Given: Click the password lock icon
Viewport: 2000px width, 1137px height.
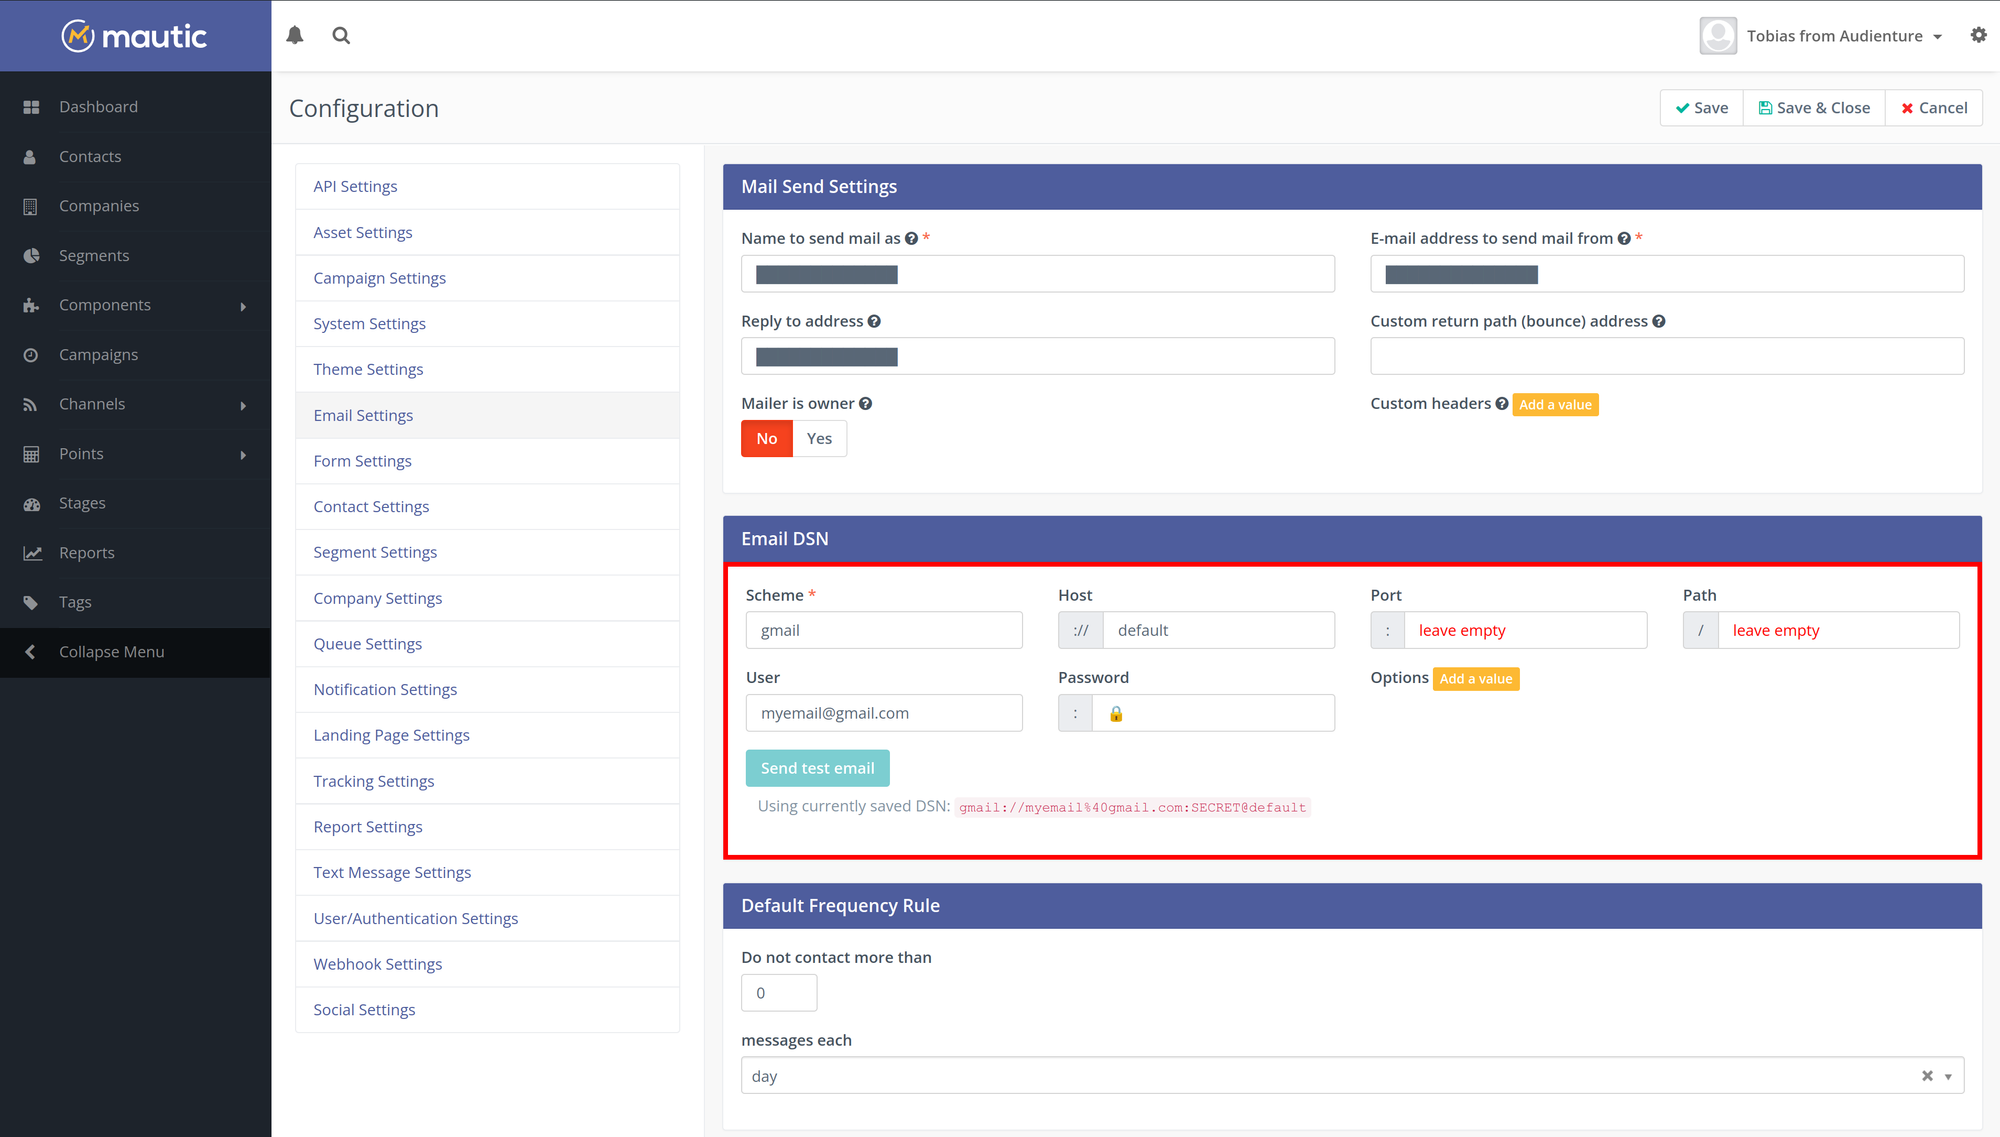Looking at the screenshot, I should 1116,714.
